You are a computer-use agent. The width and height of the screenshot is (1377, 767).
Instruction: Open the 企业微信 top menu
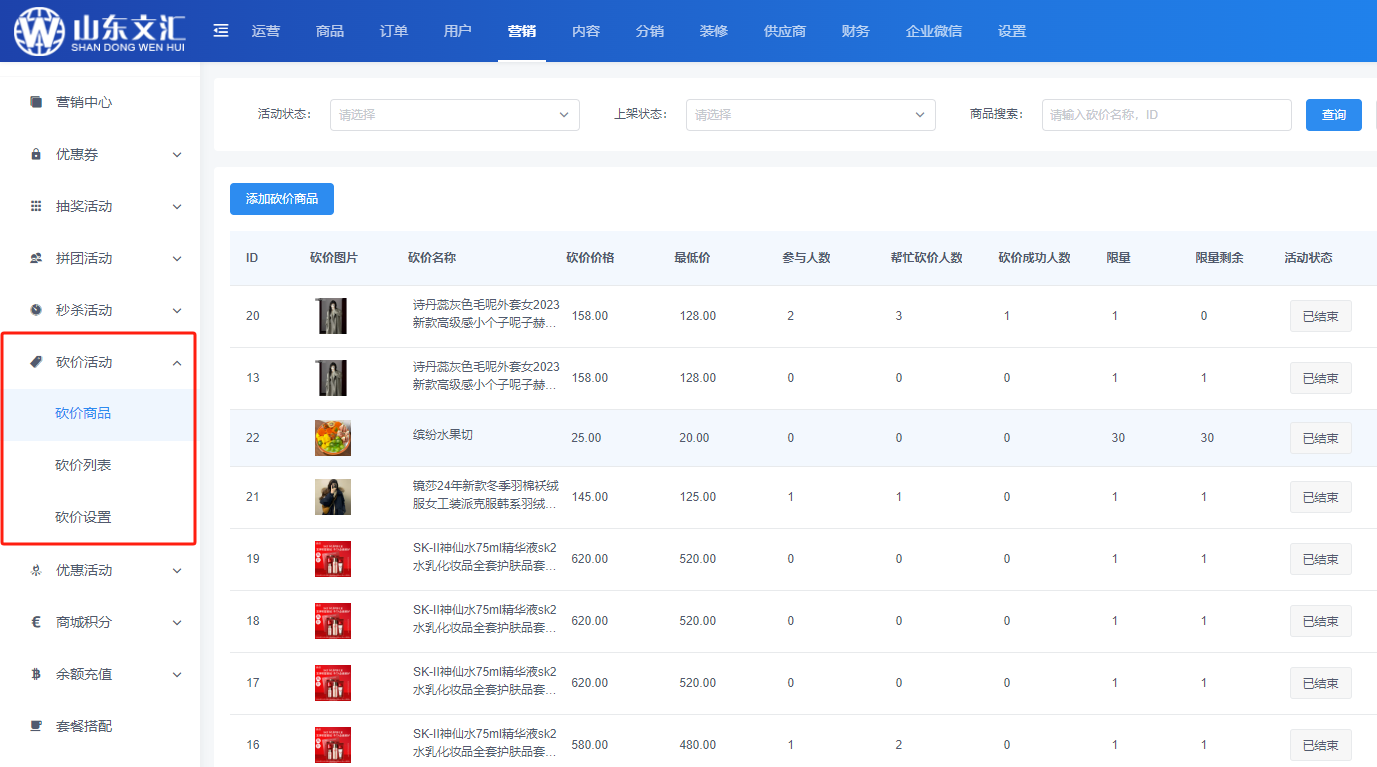[934, 31]
